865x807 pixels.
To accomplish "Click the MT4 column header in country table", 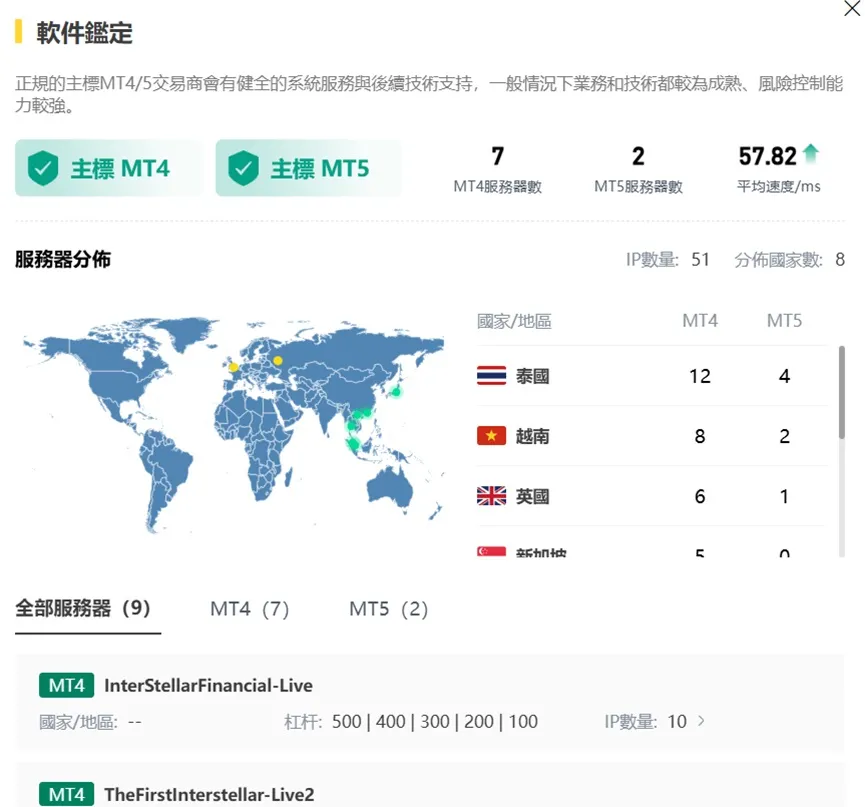I will click(700, 320).
